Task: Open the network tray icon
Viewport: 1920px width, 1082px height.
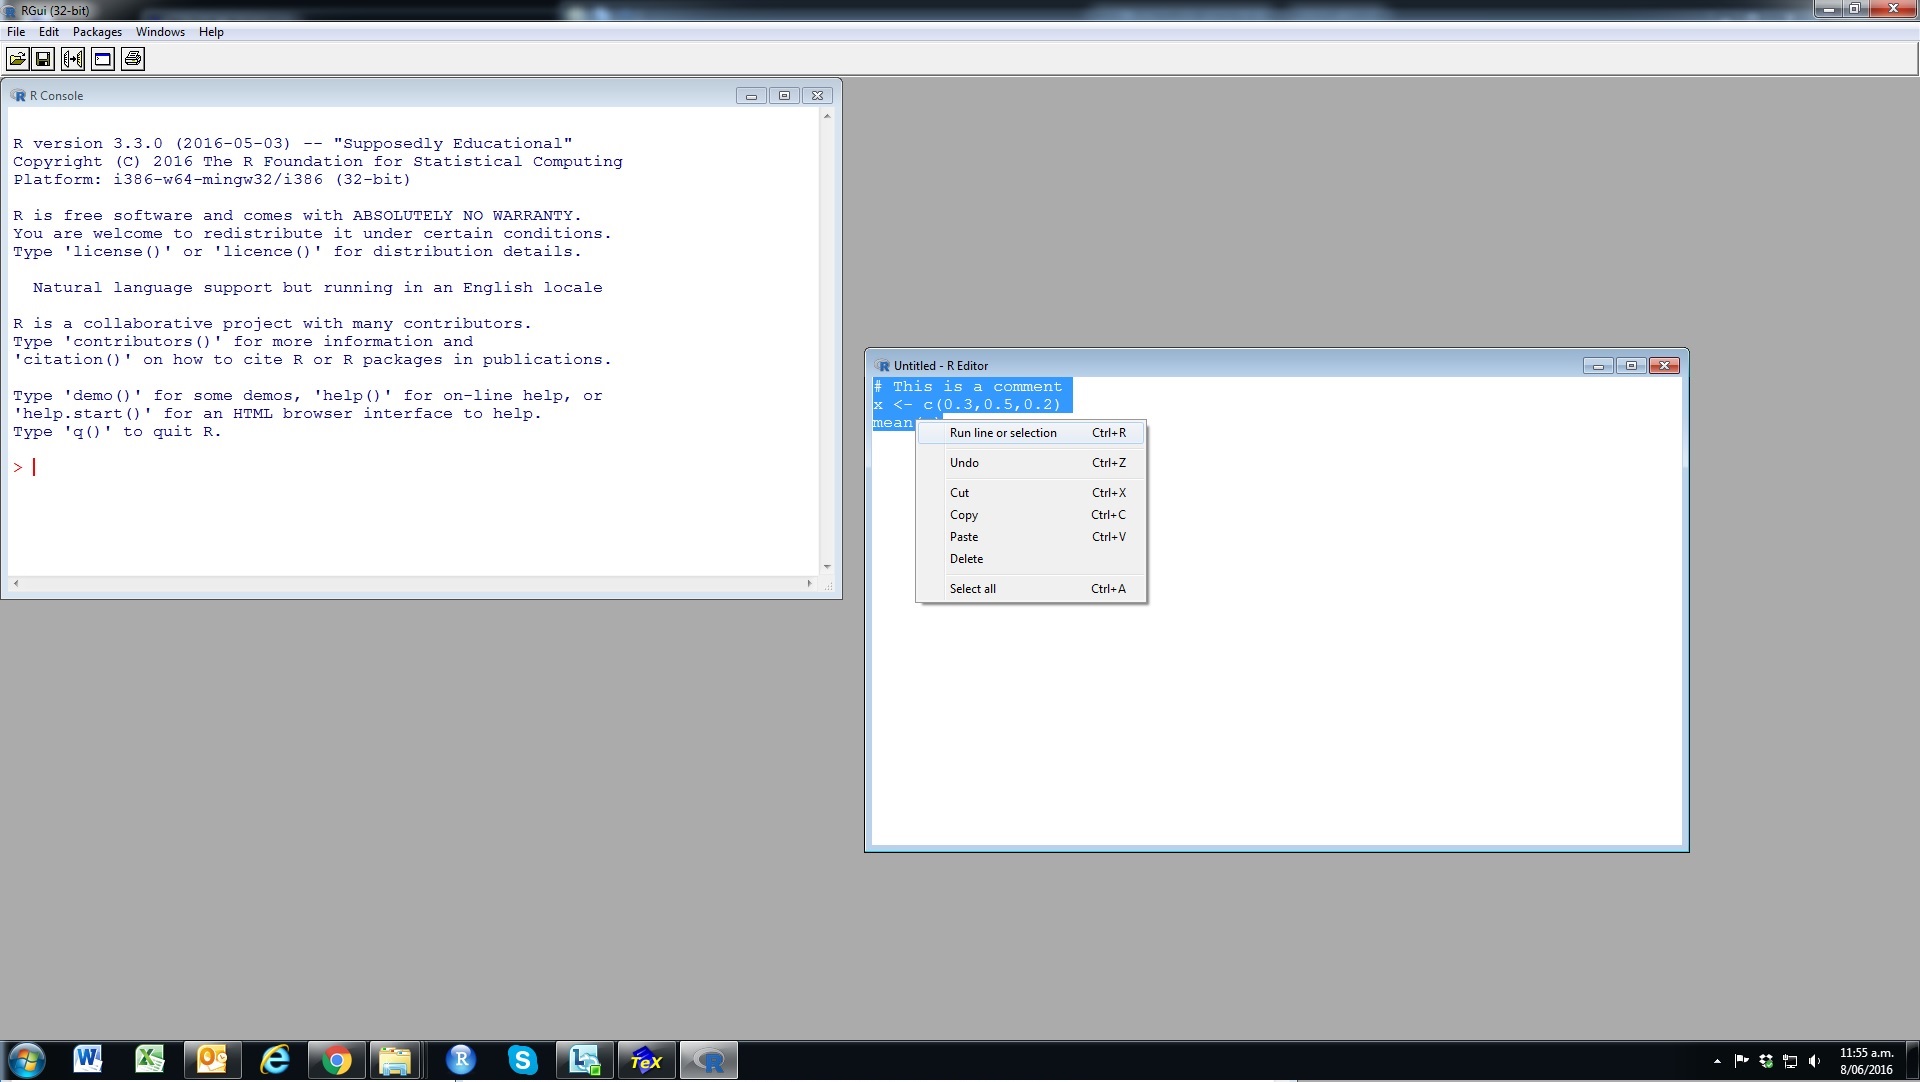Action: click(1790, 1061)
